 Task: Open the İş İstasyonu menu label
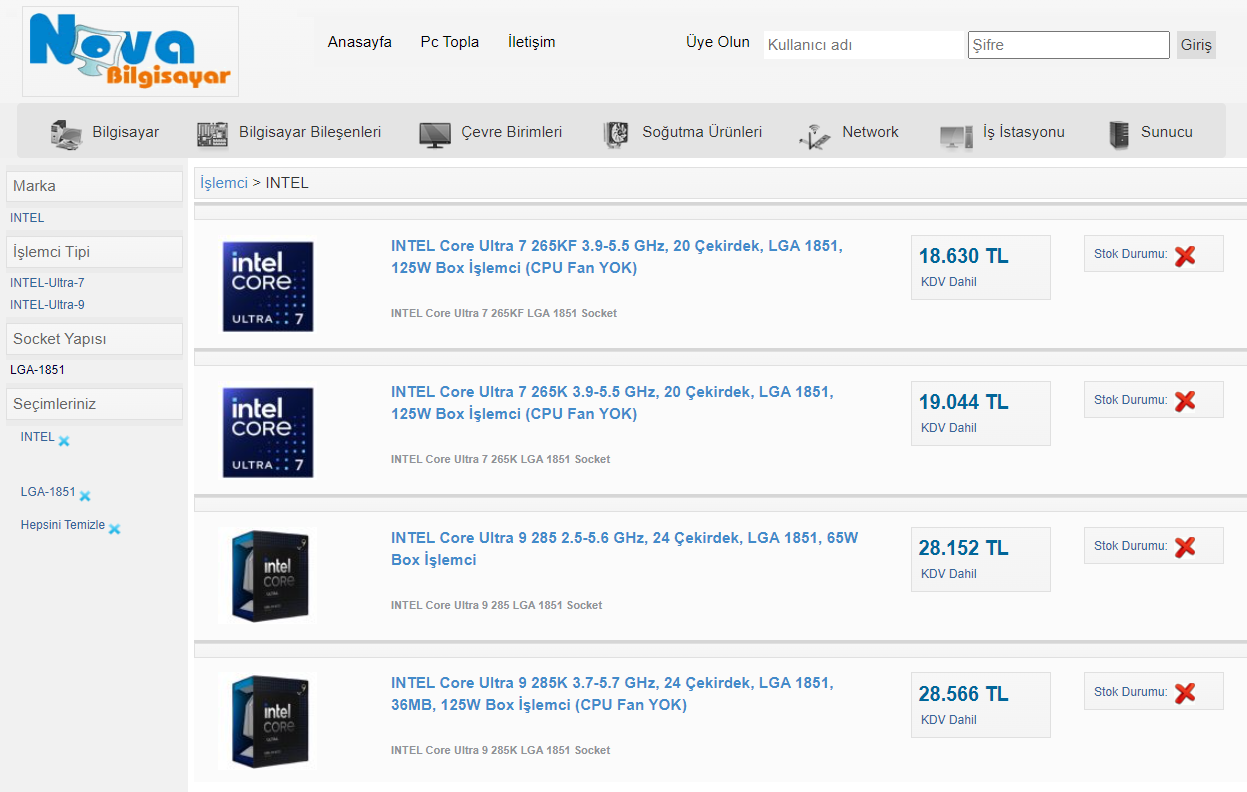1024,132
